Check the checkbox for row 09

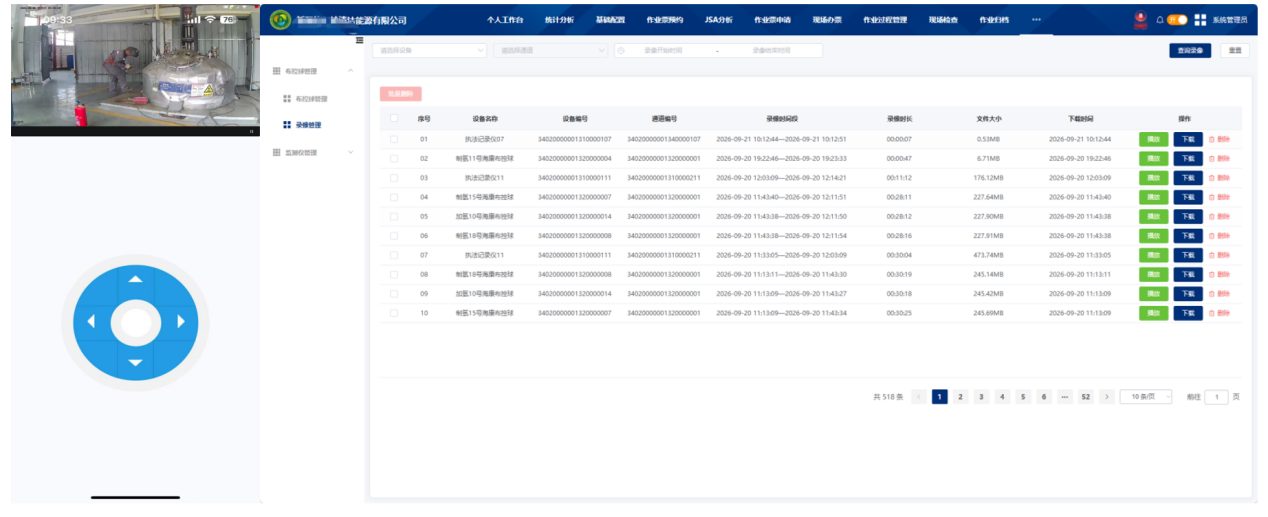[394, 293]
